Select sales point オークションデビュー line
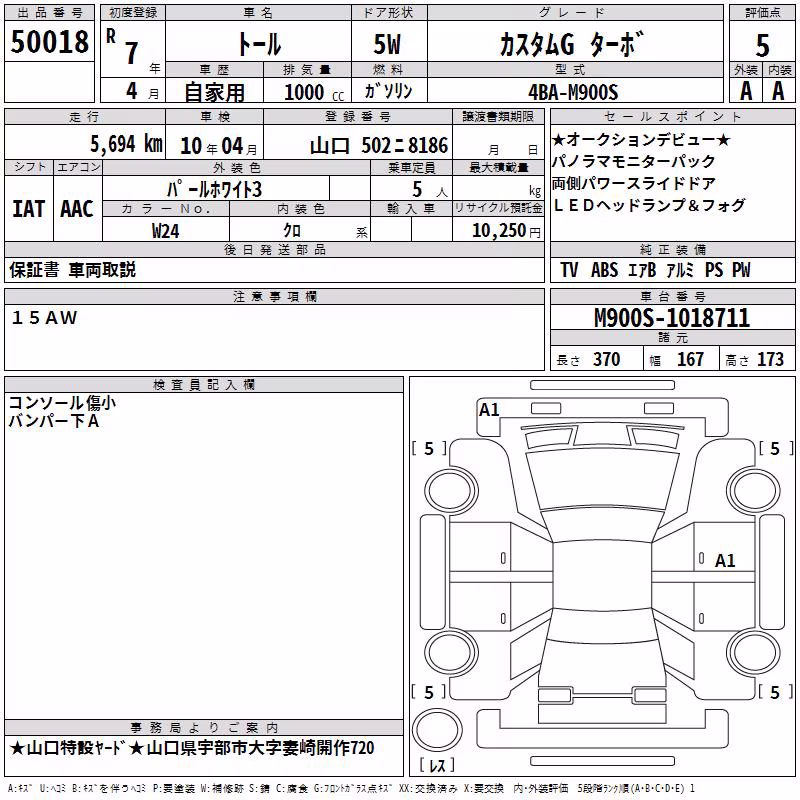 point(641,139)
